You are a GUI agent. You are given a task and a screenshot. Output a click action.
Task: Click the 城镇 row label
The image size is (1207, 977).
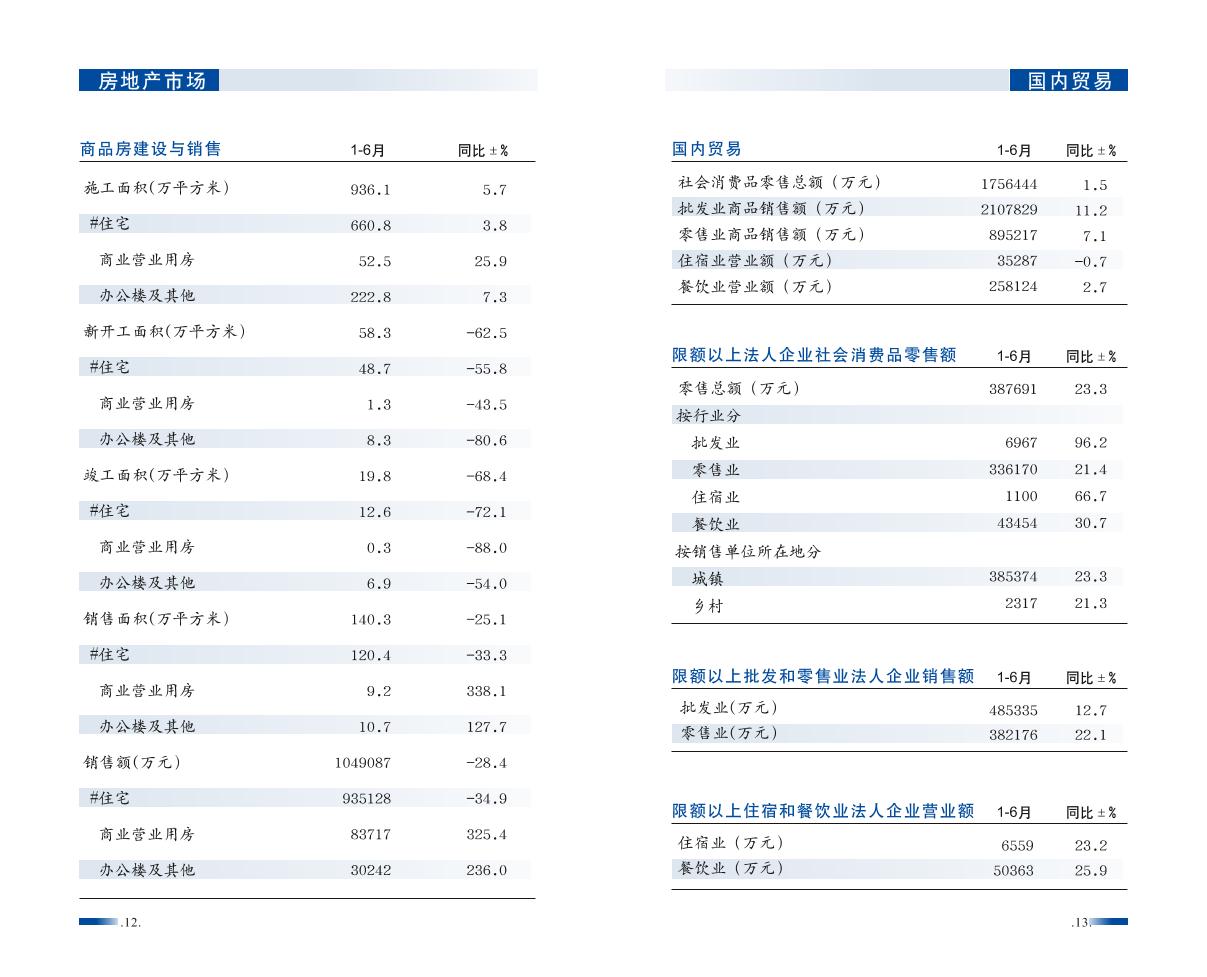707,578
